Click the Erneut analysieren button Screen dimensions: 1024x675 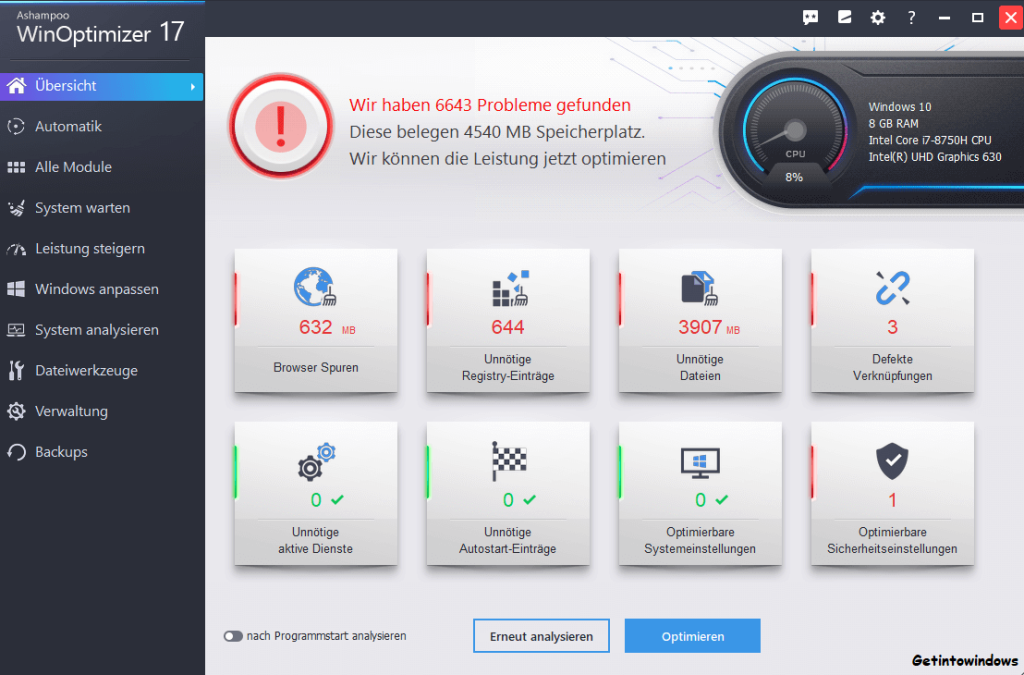click(x=541, y=636)
